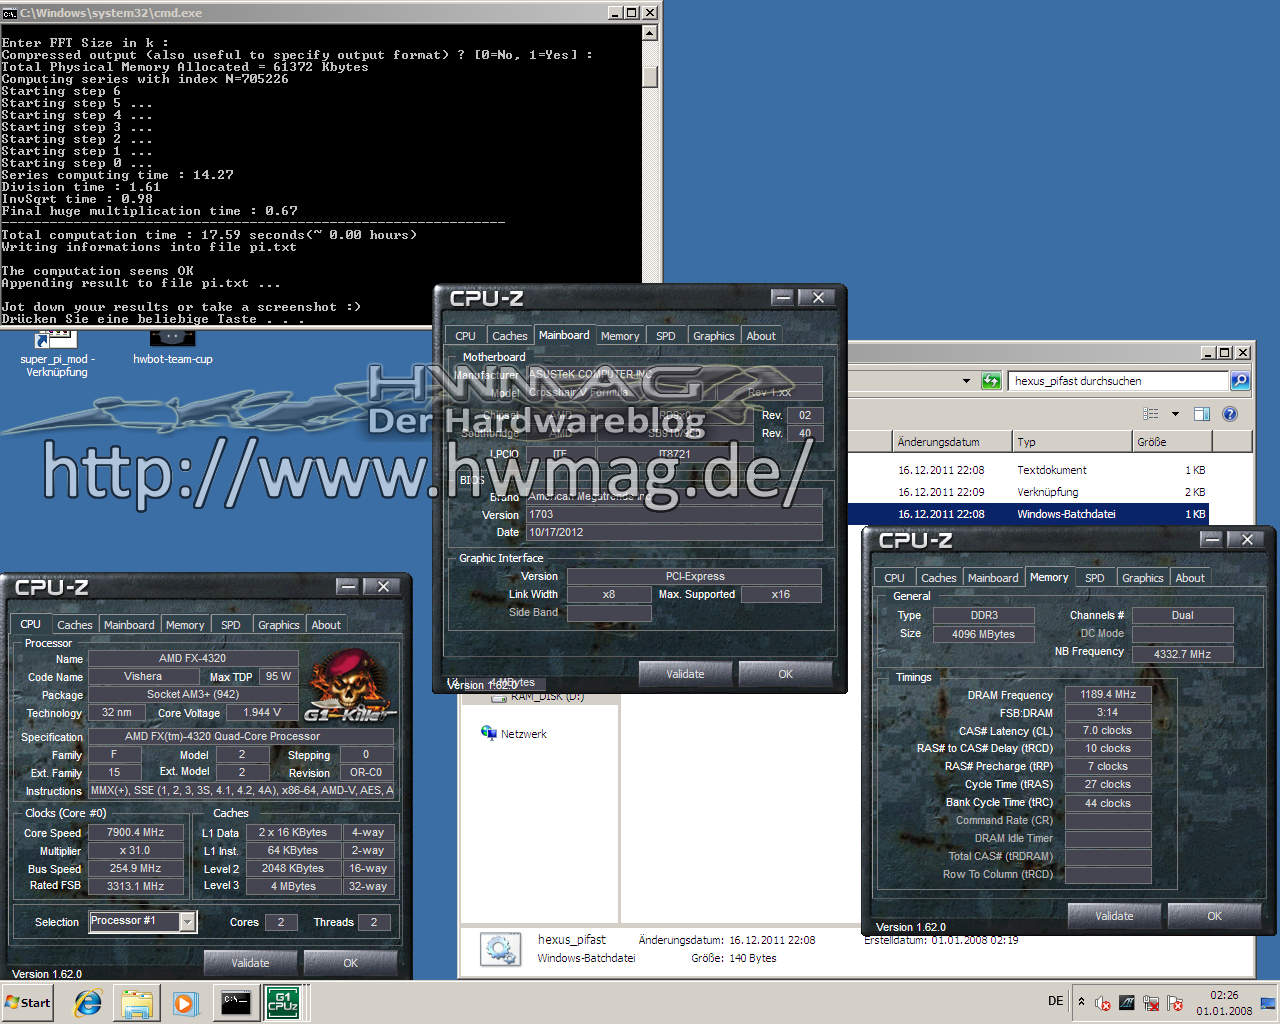
Task: Click the cmd.exe scrollbar up arrow
Action: [650, 33]
